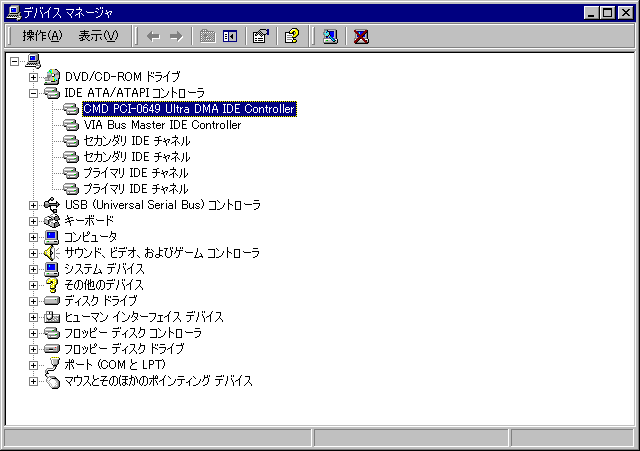The width and height of the screenshot is (640, 451).
Task: Click the root computer icon in tree
Action: (x=33, y=61)
